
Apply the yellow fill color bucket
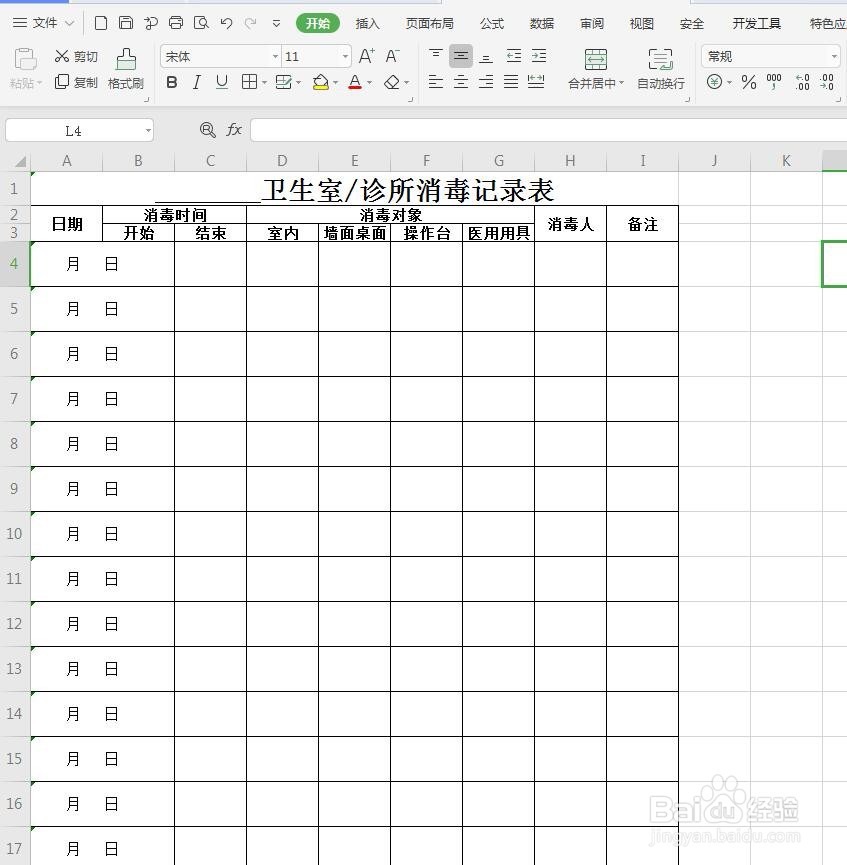pyautogui.click(x=321, y=82)
